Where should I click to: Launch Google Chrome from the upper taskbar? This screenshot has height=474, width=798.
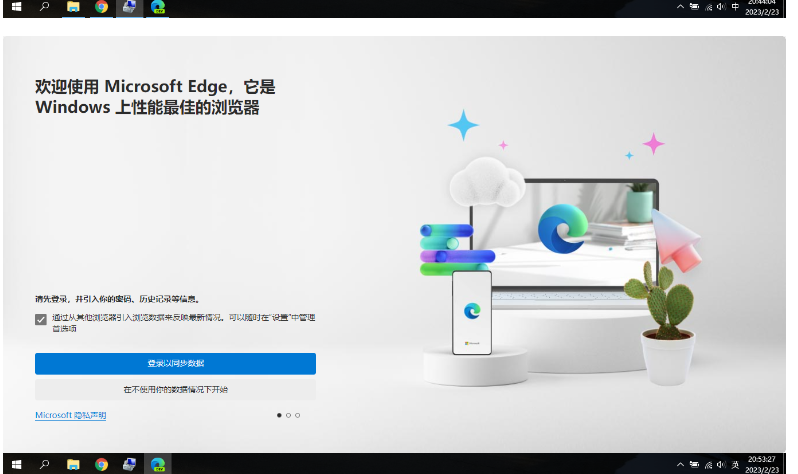[x=101, y=7]
